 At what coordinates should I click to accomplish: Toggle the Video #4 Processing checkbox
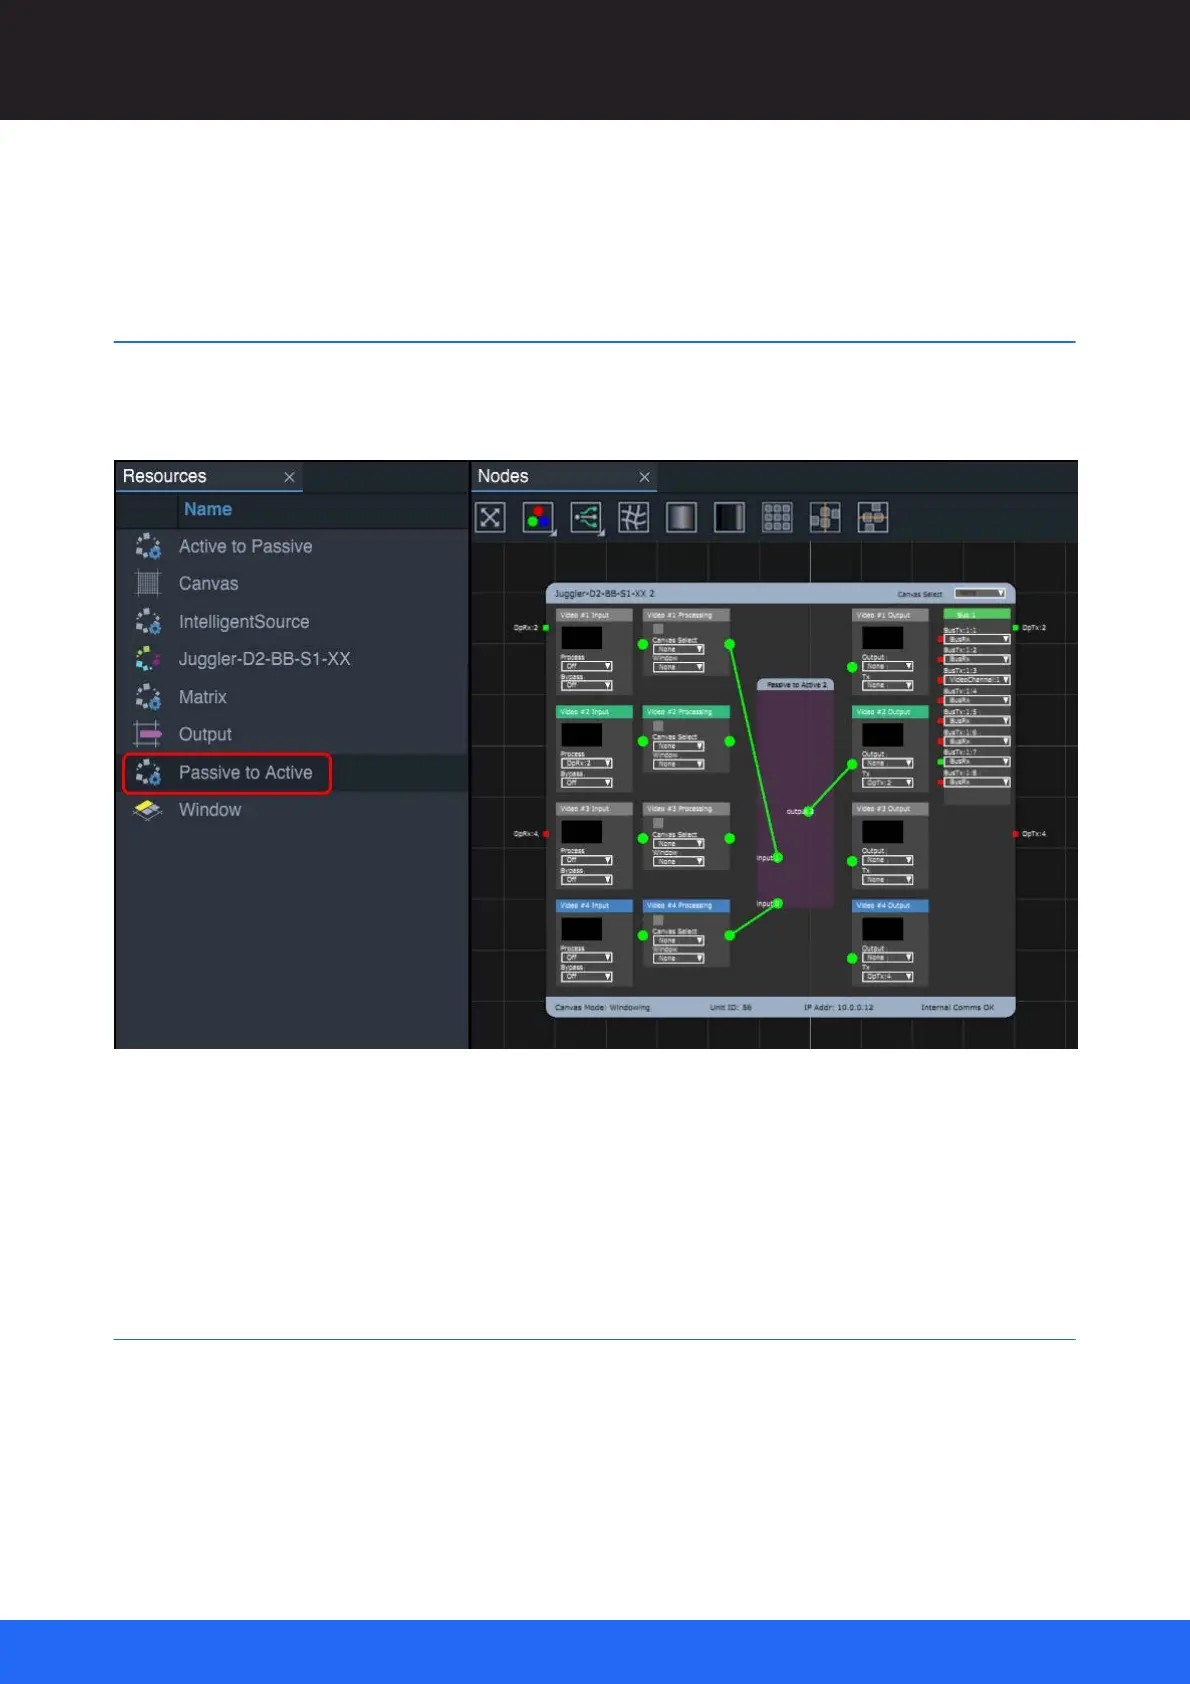(x=658, y=920)
